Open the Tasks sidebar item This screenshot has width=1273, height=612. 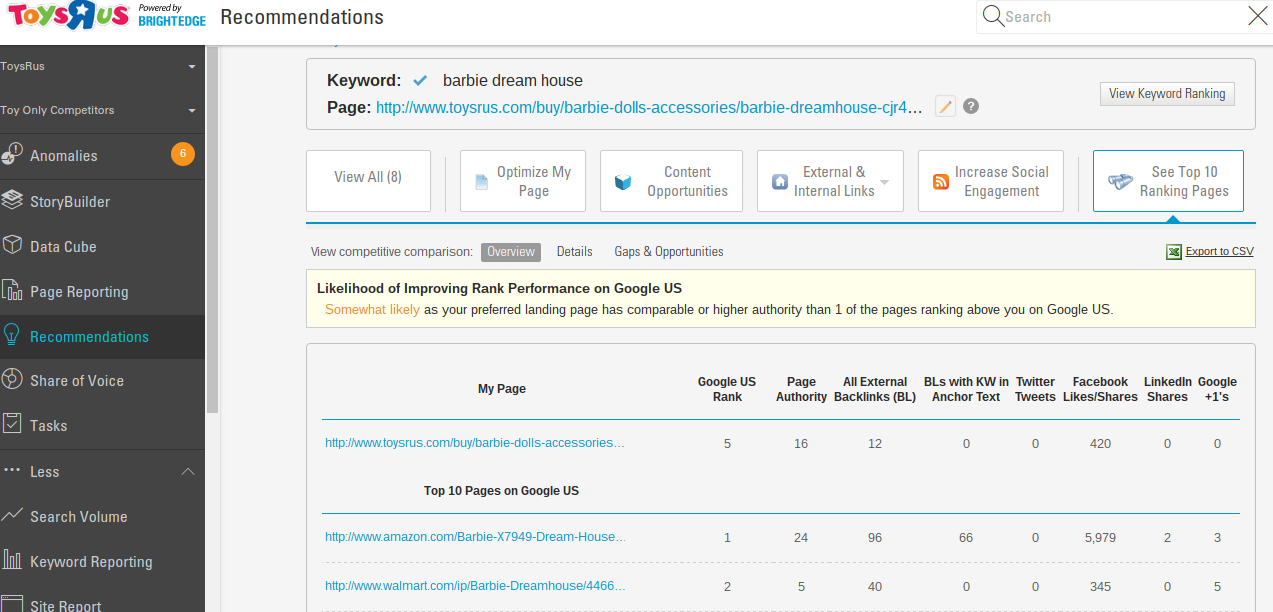[48, 425]
